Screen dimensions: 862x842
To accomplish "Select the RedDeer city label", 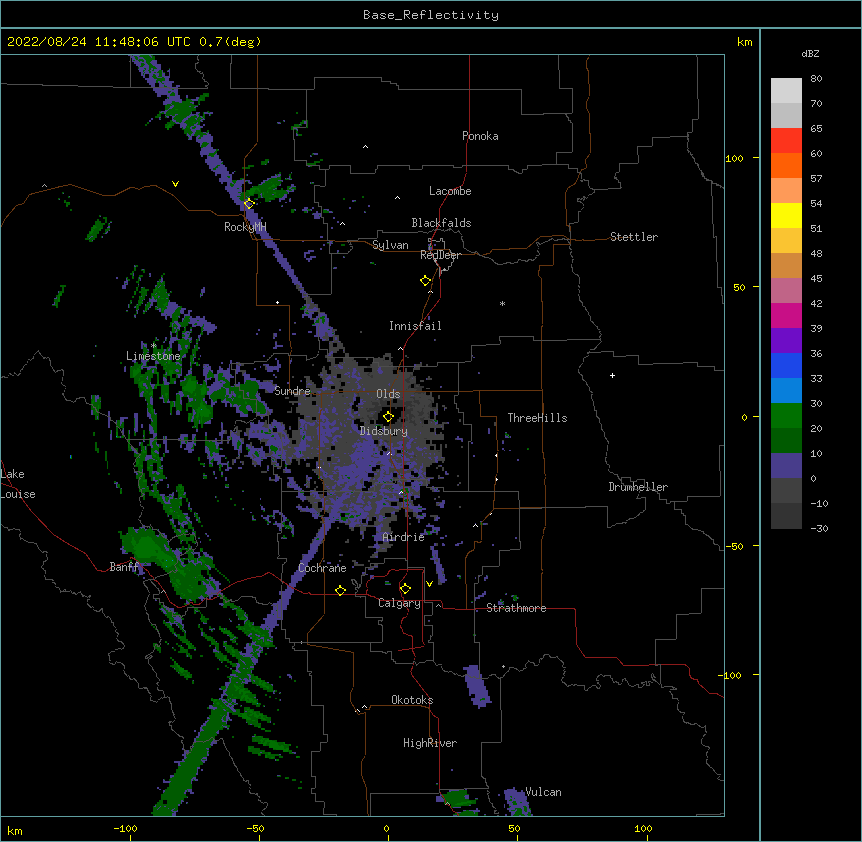I will coord(440,255).
